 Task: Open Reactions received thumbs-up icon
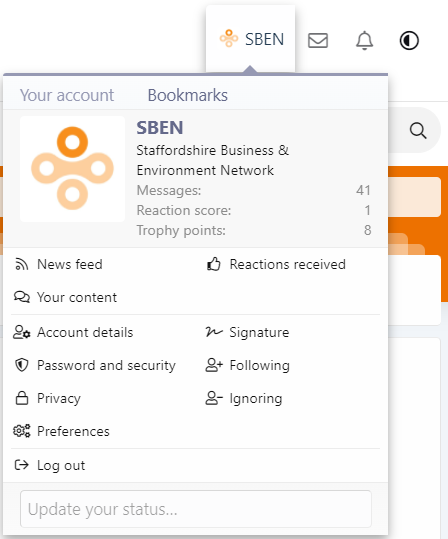tap(214, 264)
